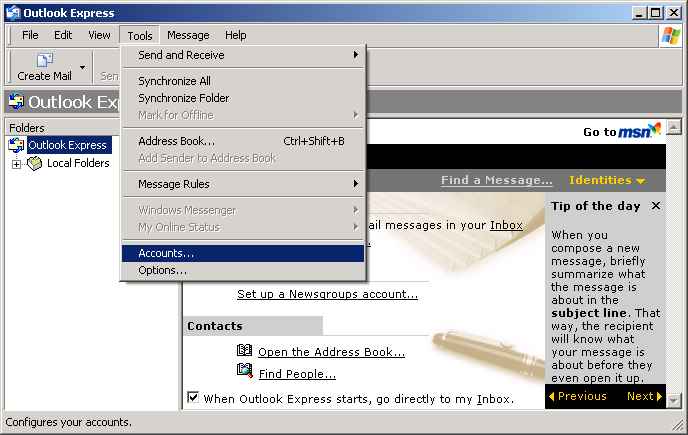Open Create Mail stationery dropdown arrow
688x435 pixels.
tap(82, 67)
